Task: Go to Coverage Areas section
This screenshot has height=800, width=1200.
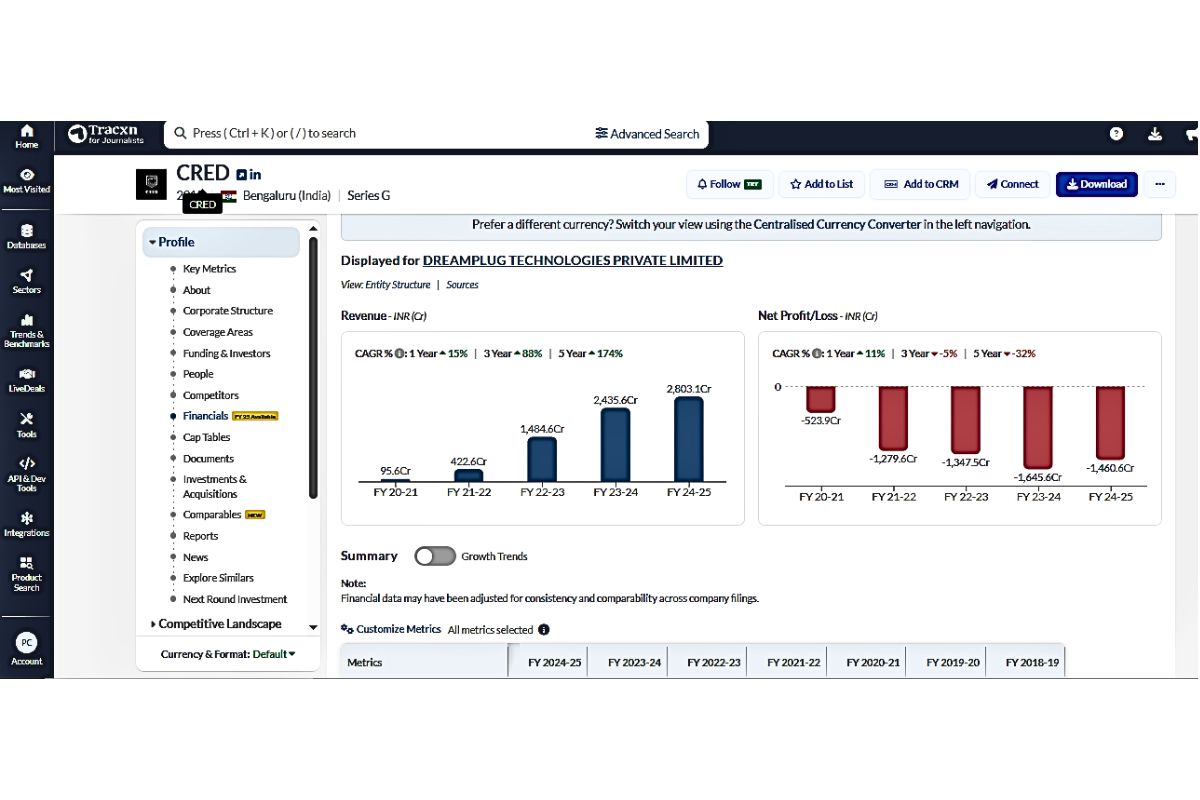Action: point(217,332)
